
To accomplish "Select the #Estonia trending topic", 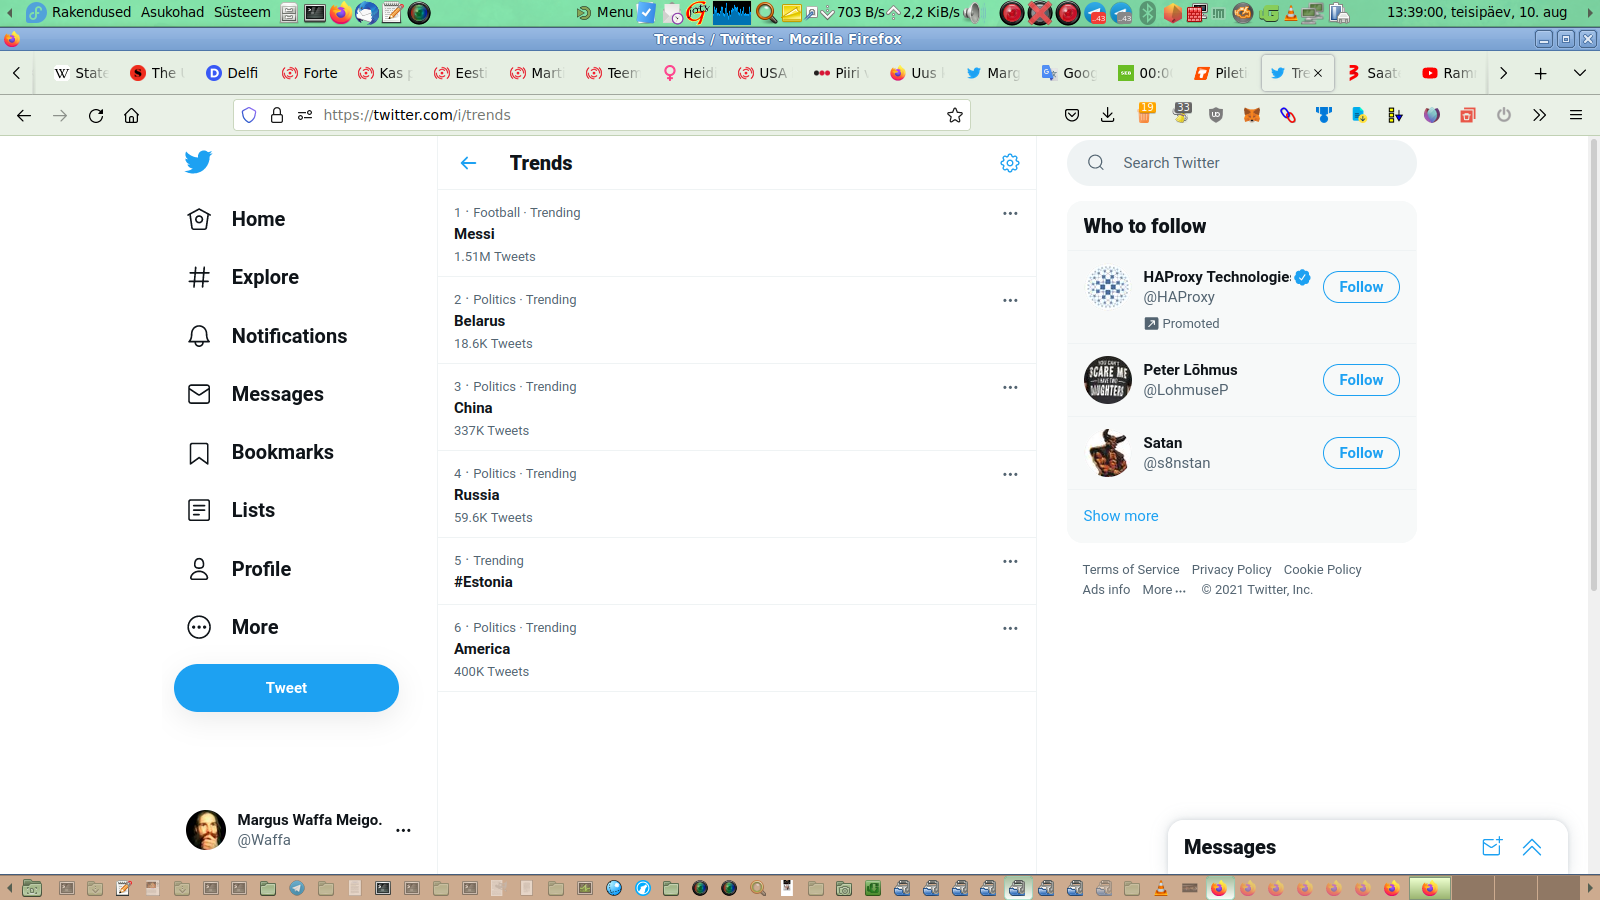I will [483, 582].
